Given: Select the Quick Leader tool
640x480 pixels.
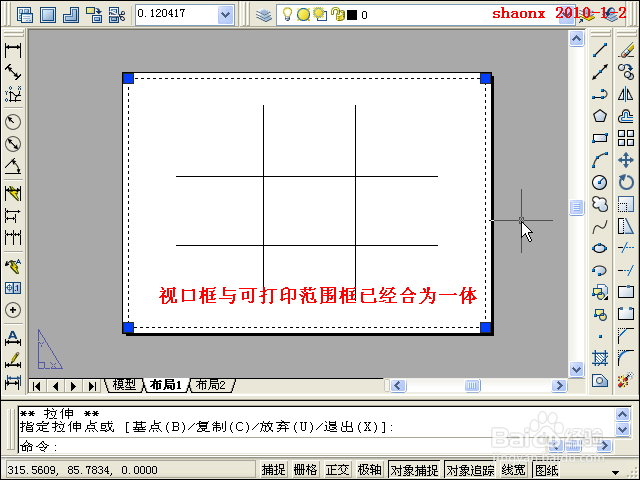Looking at the screenshot, I should point(13,266).
